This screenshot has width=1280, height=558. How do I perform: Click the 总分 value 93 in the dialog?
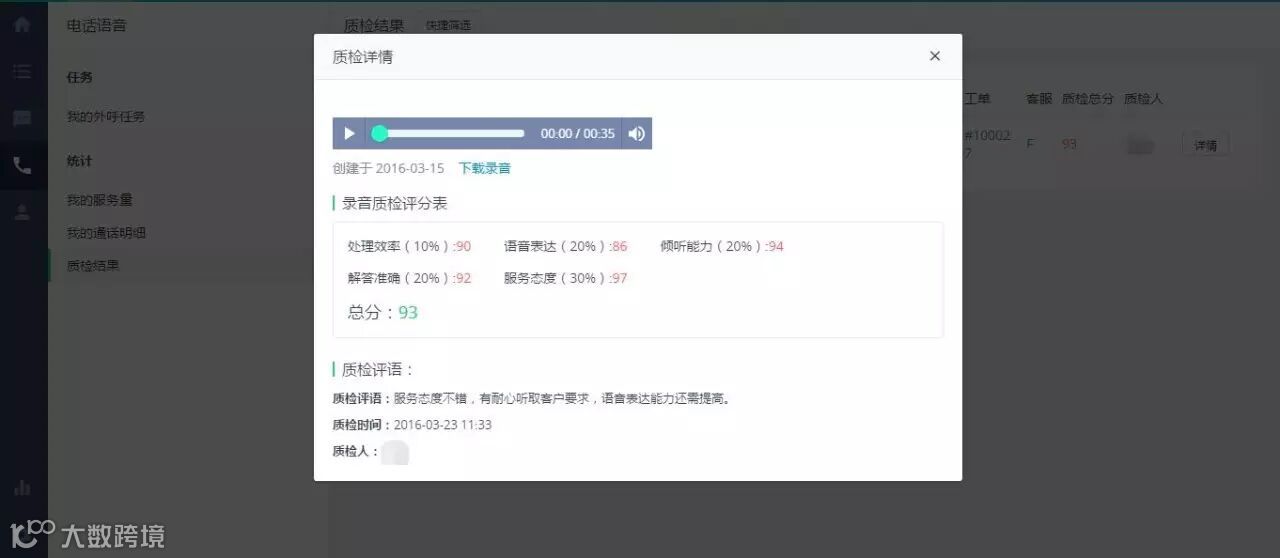pyautogui.click(x=408, y=312)
